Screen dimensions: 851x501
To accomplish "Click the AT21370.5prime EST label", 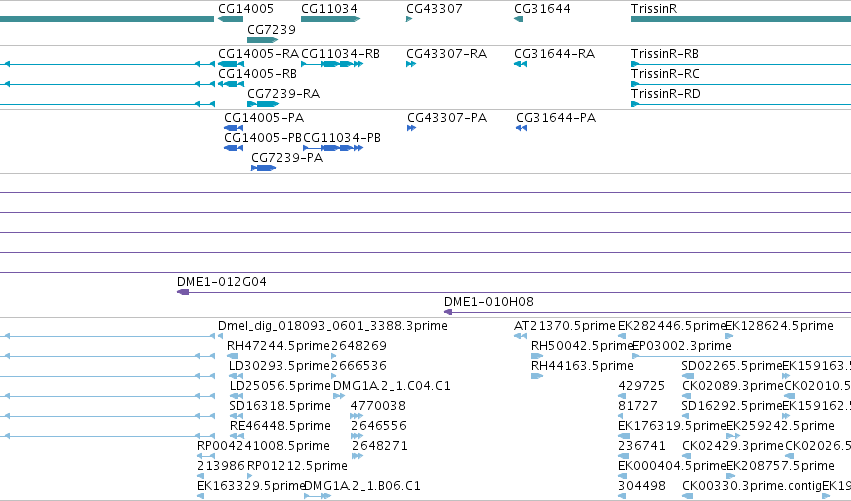I will pyautogui.click(x=565, y=326).
